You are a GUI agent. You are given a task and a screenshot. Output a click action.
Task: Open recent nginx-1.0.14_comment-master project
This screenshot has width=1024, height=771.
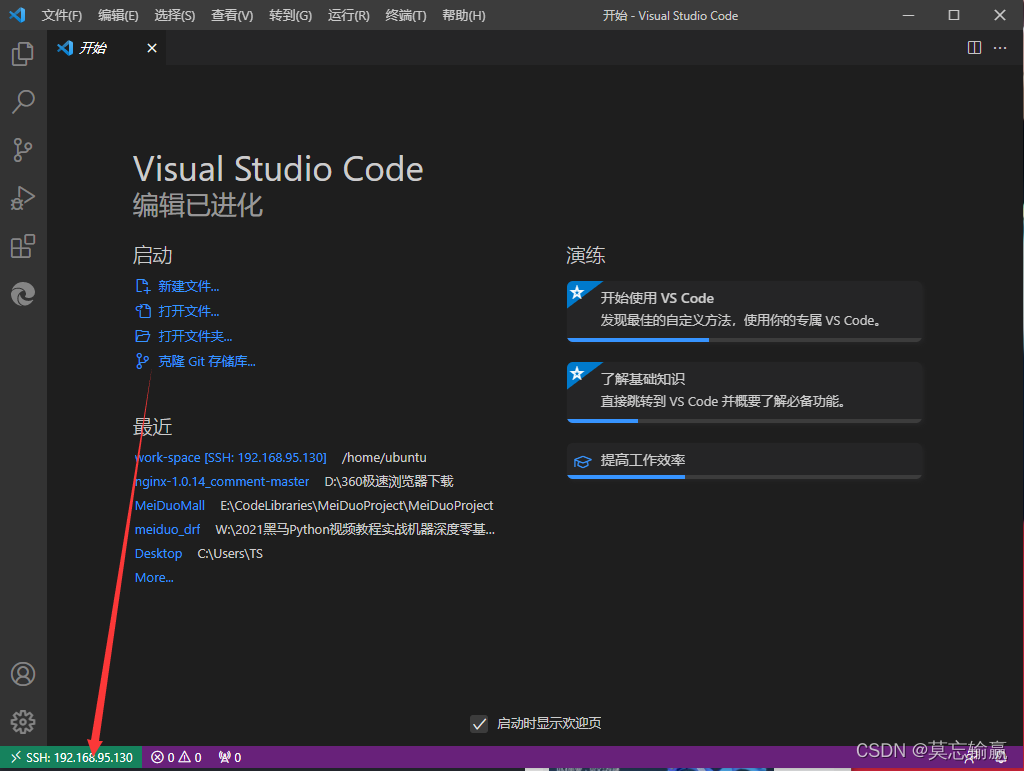click(222, 482)
